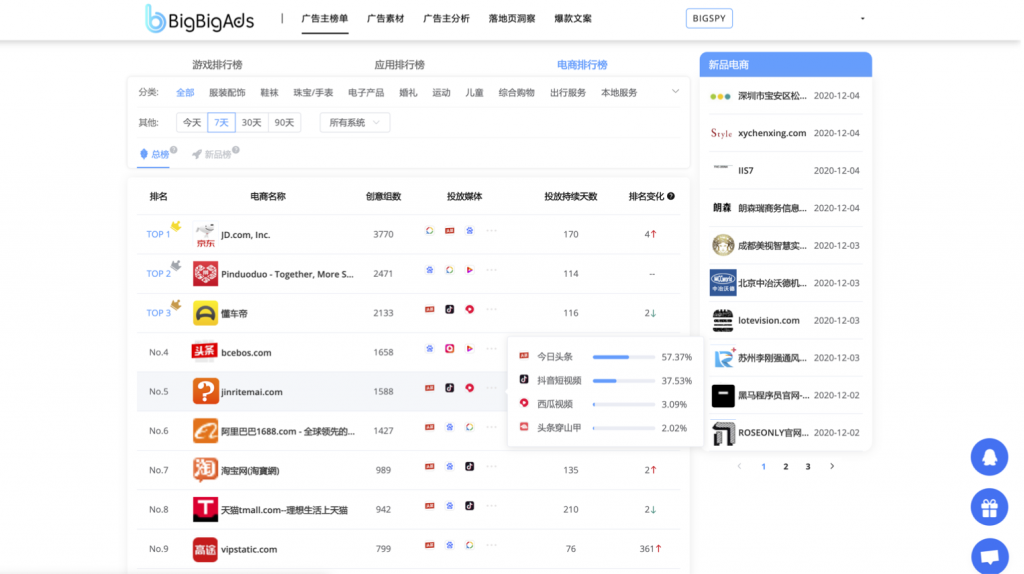This screenshot has width=1024, height=574.
Task: Go to previous page of 新品电商
Action: (x=739, y=466)
